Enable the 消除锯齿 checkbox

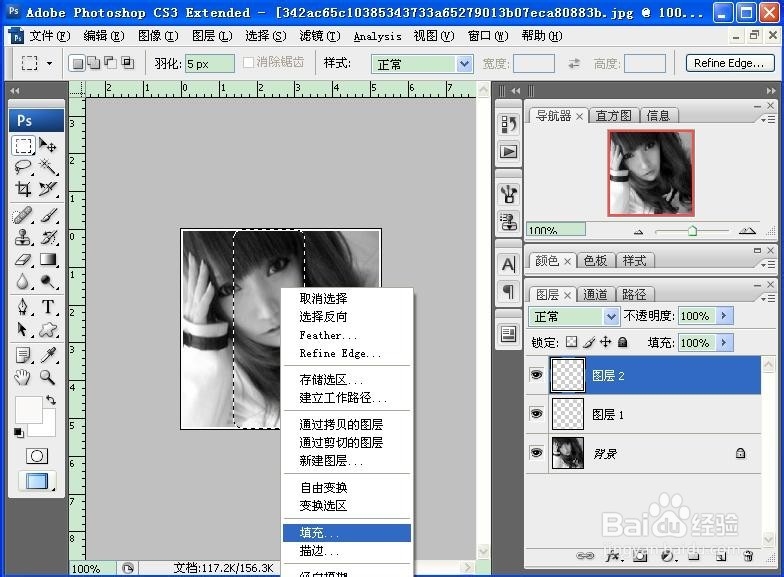[248, 62]
